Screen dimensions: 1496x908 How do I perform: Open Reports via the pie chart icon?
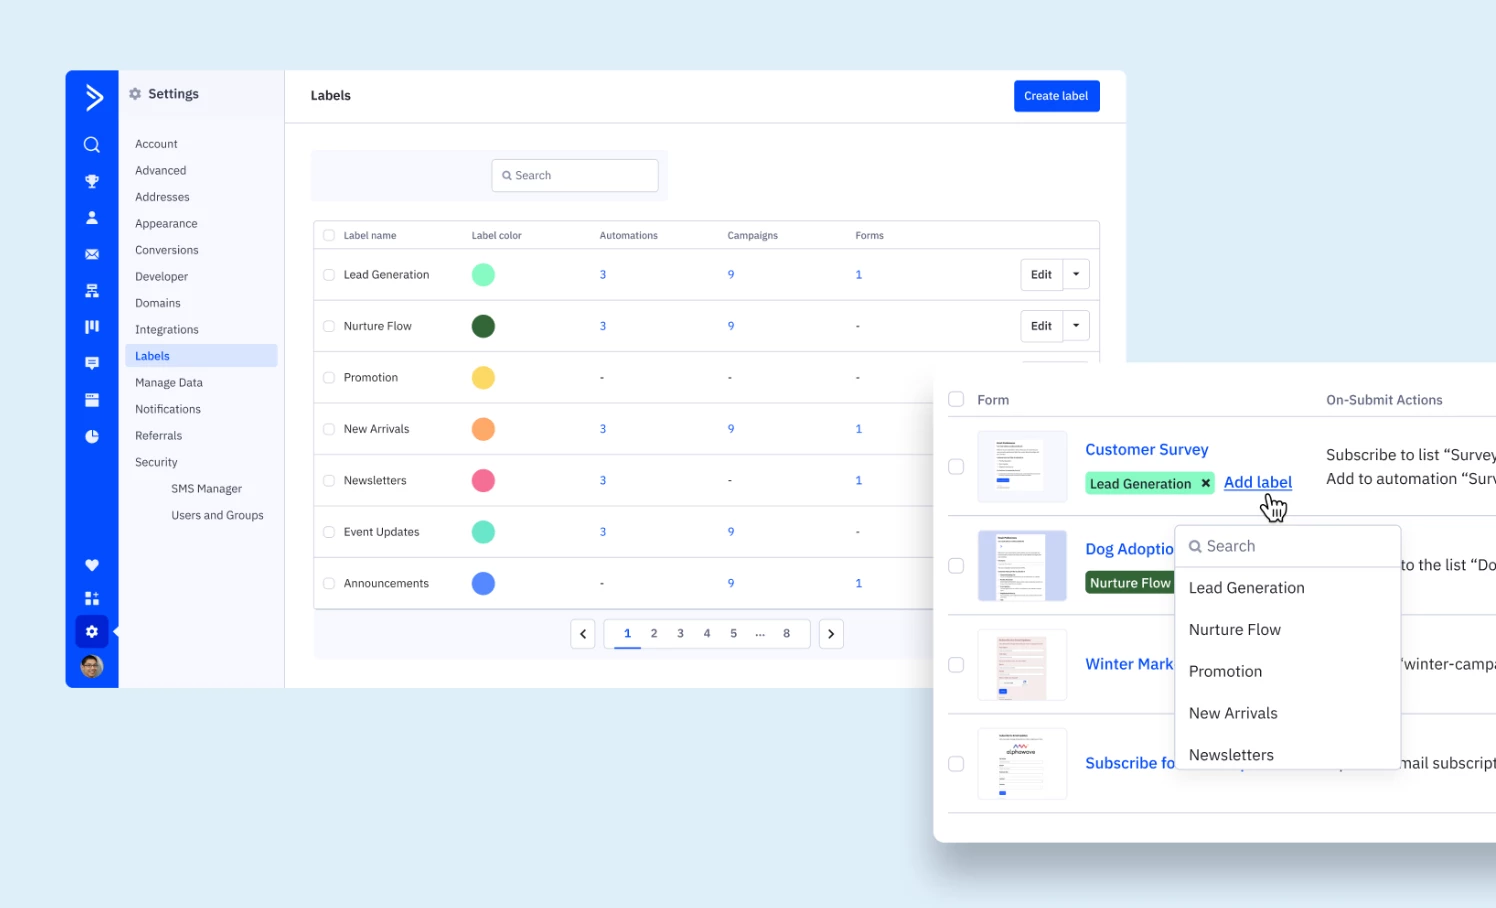[92, 436]
